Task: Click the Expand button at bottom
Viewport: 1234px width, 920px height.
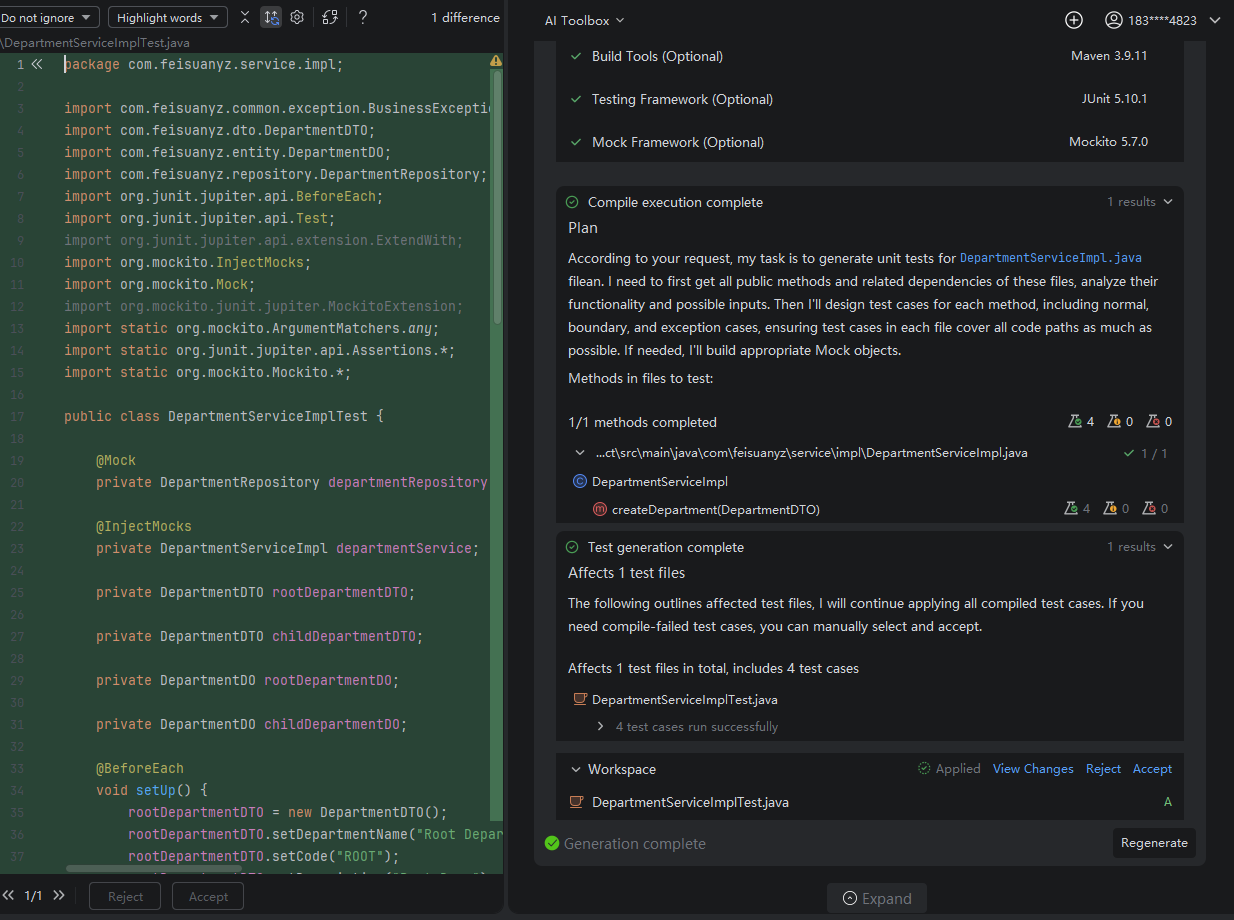Action: pyautogui.click(x=877, y=898)
